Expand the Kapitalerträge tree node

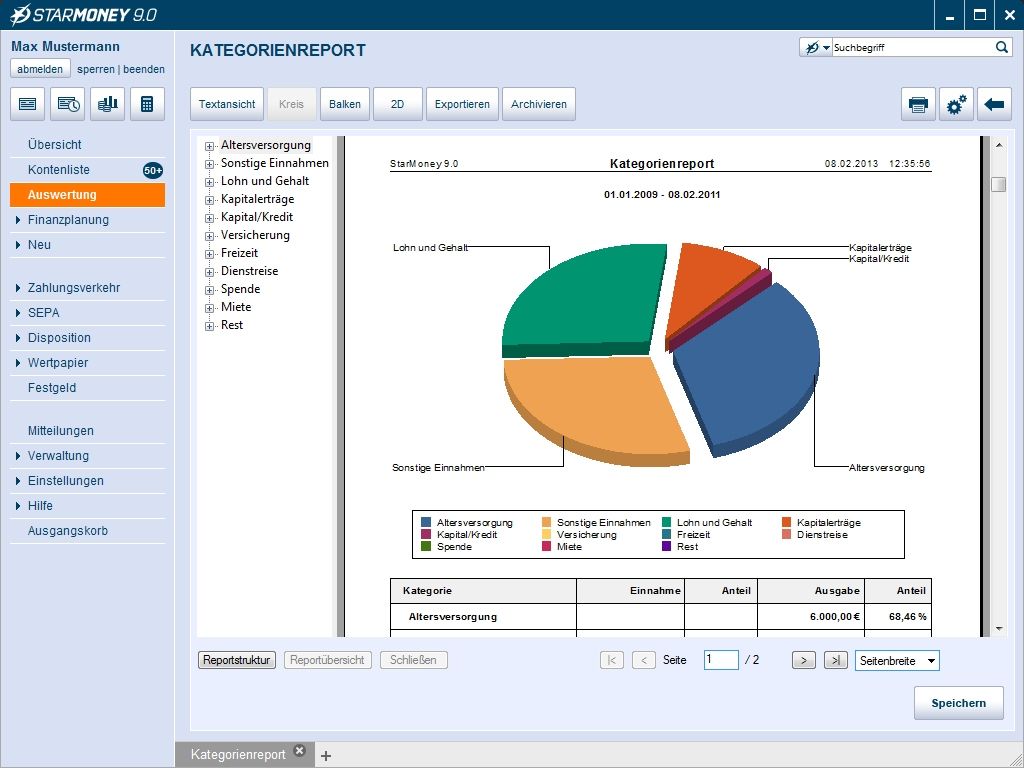(209, 200)
